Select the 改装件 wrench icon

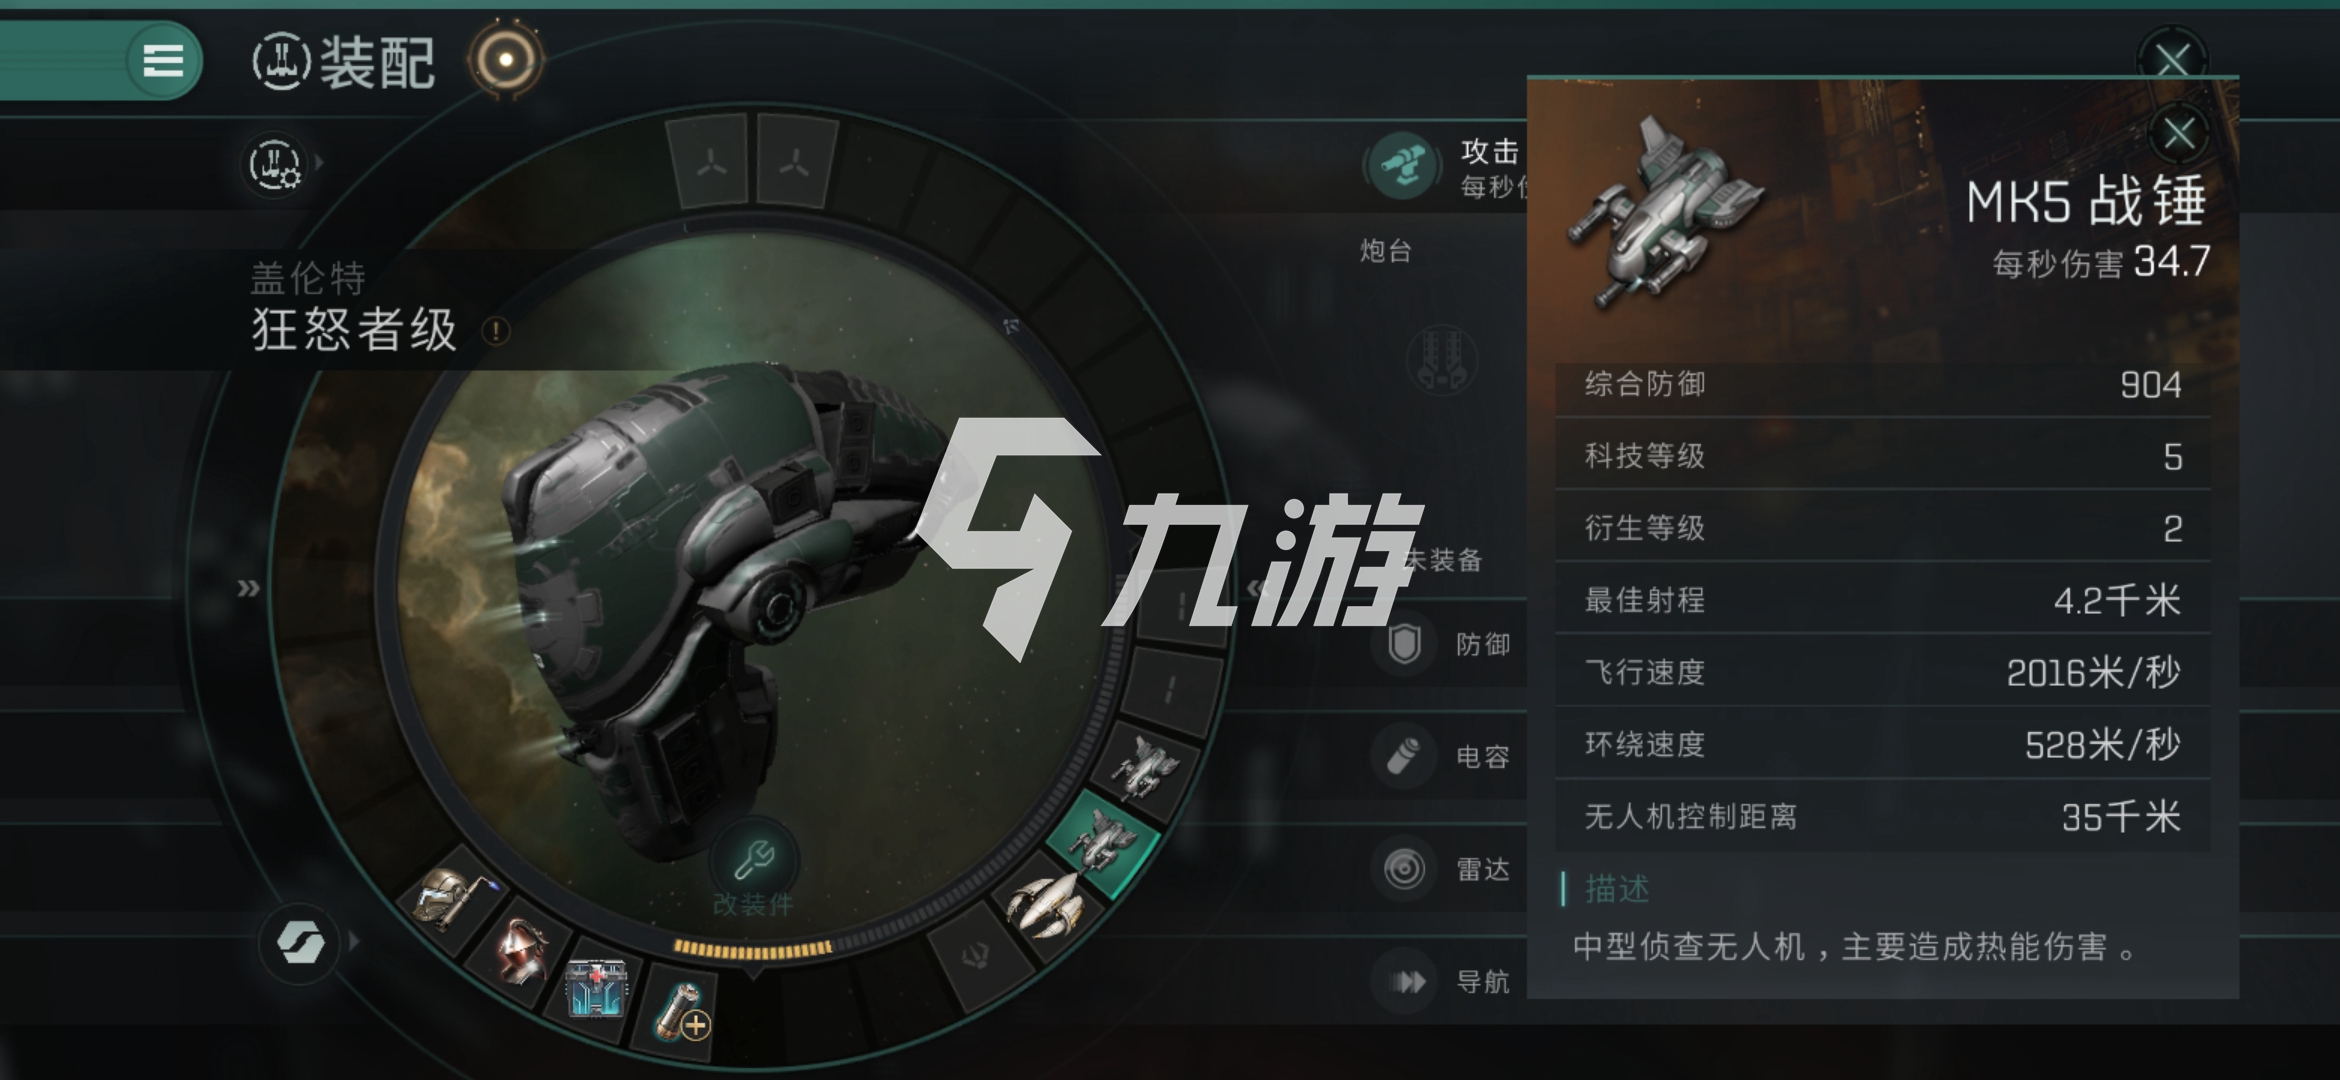[x=754, y=859]
